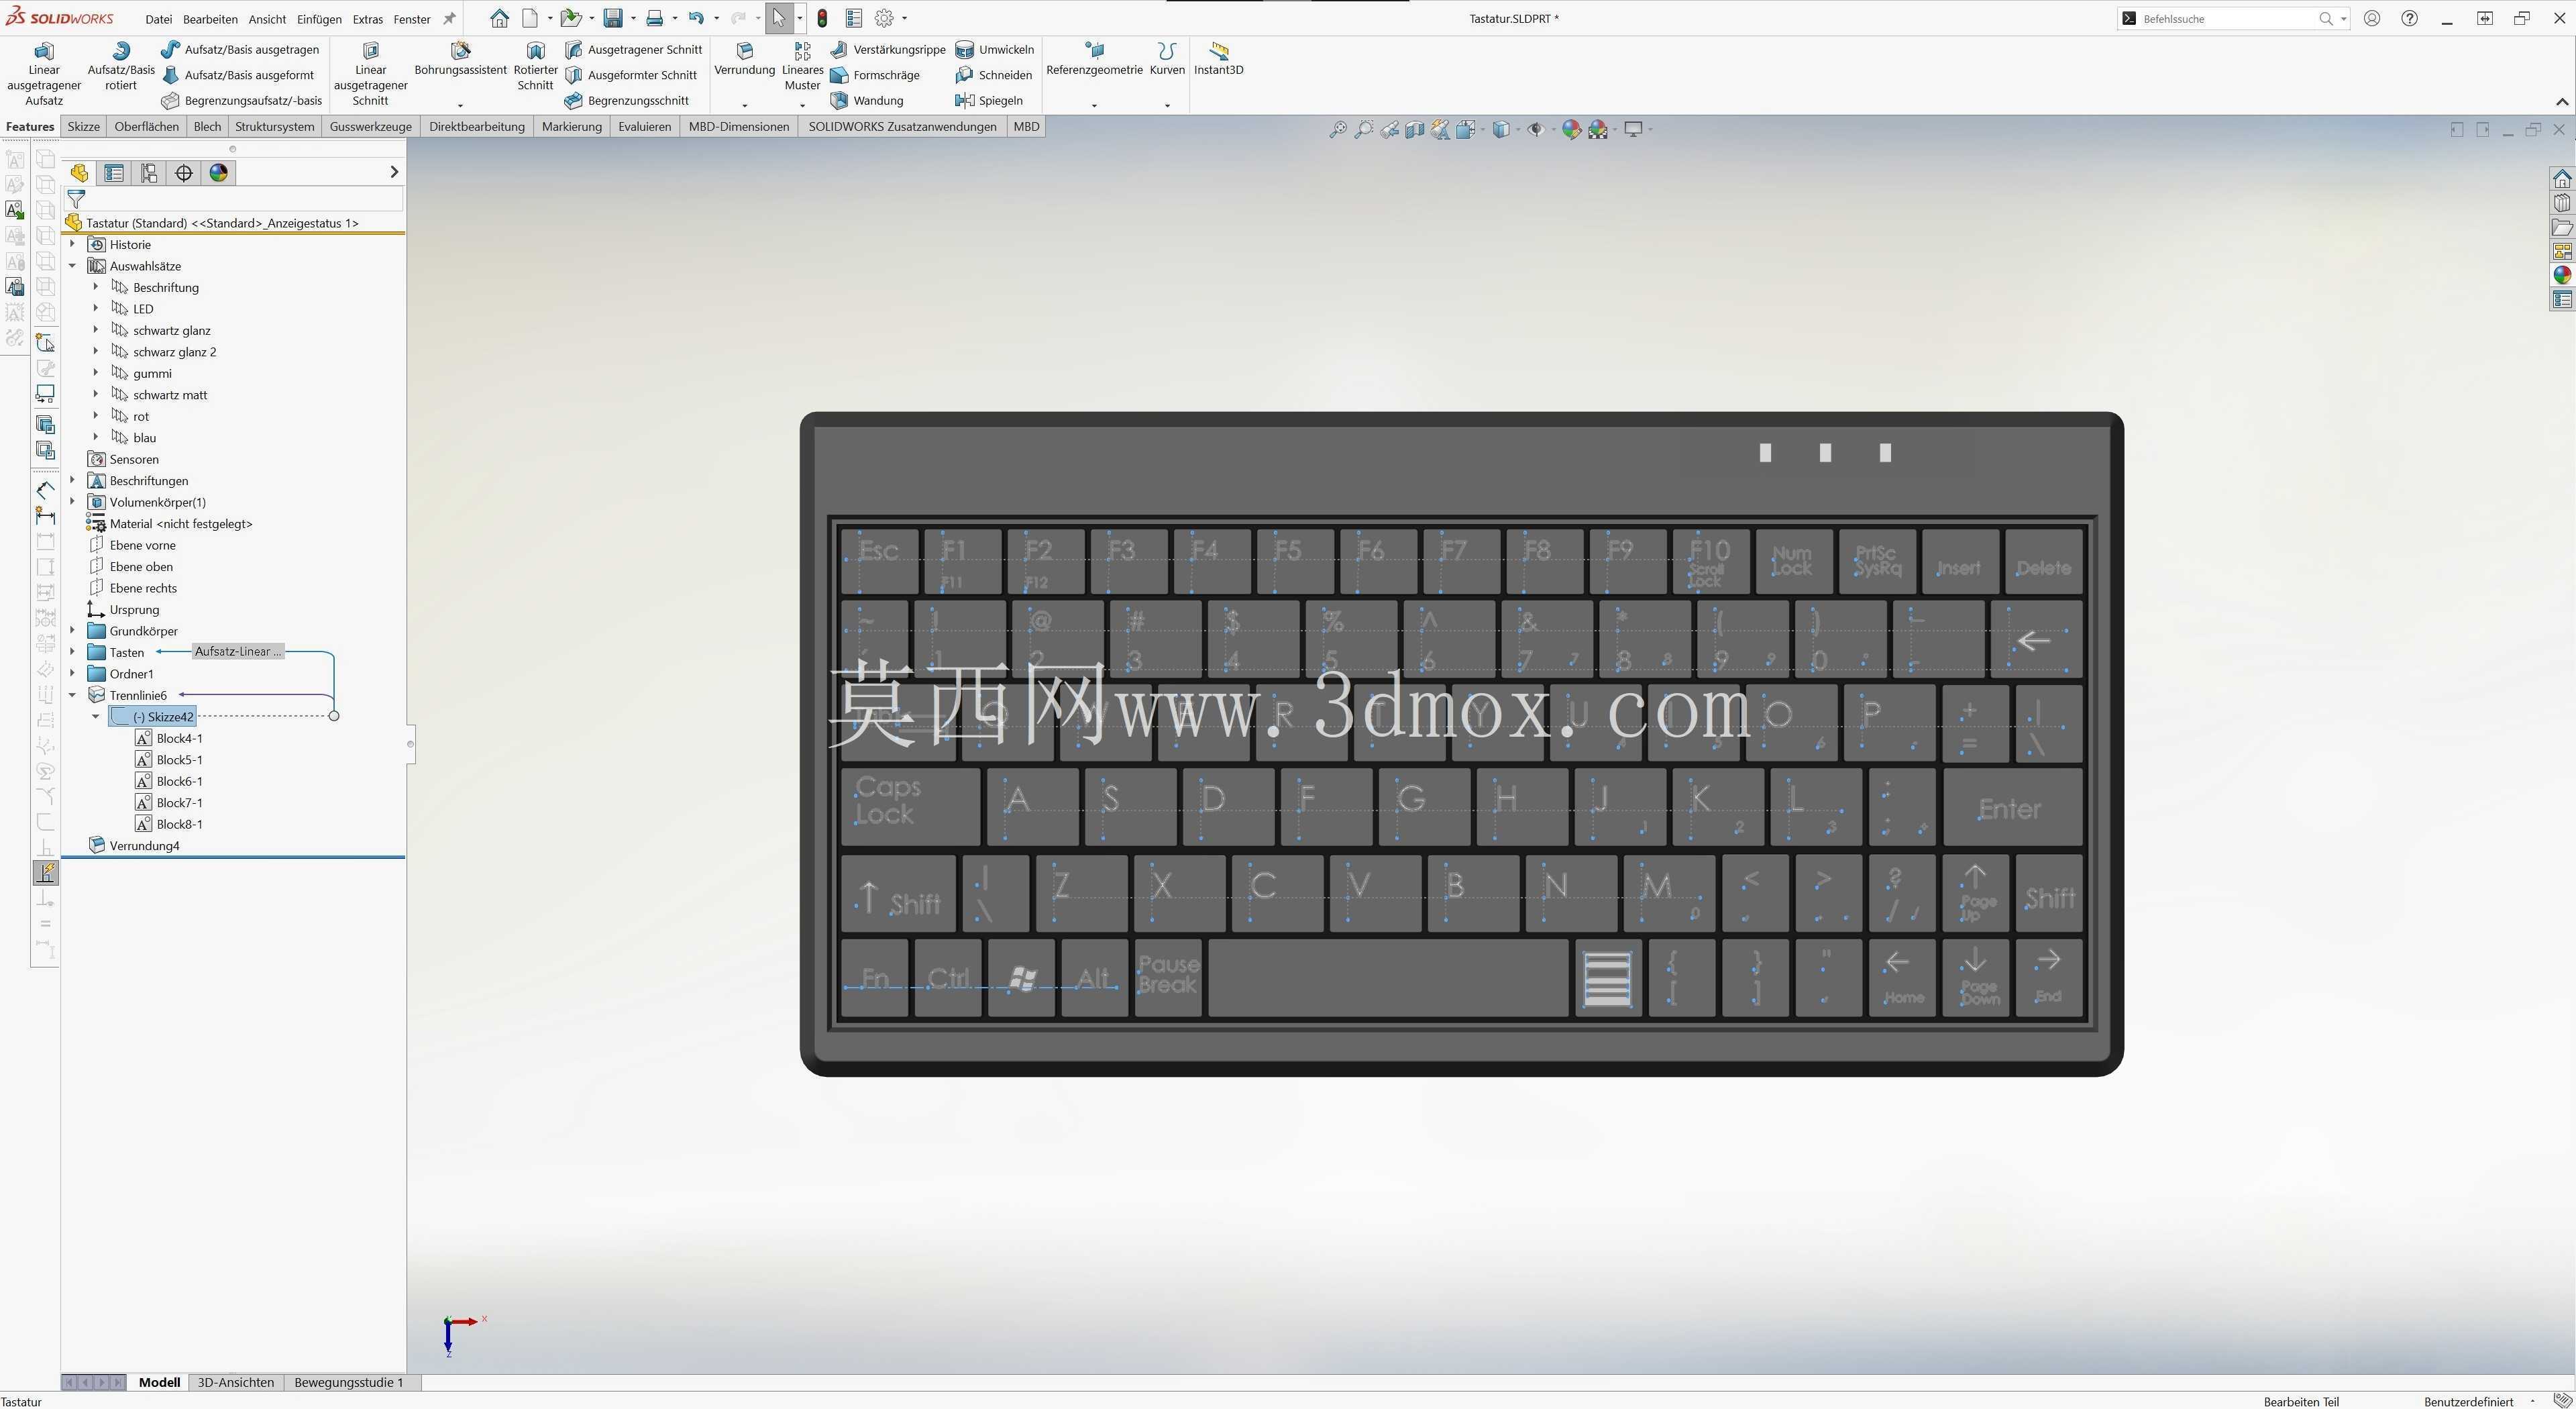Viewport: 2576px width, 1409px height.
Task: Collapse Trennlinie6 feature
Action: point(72,695)
